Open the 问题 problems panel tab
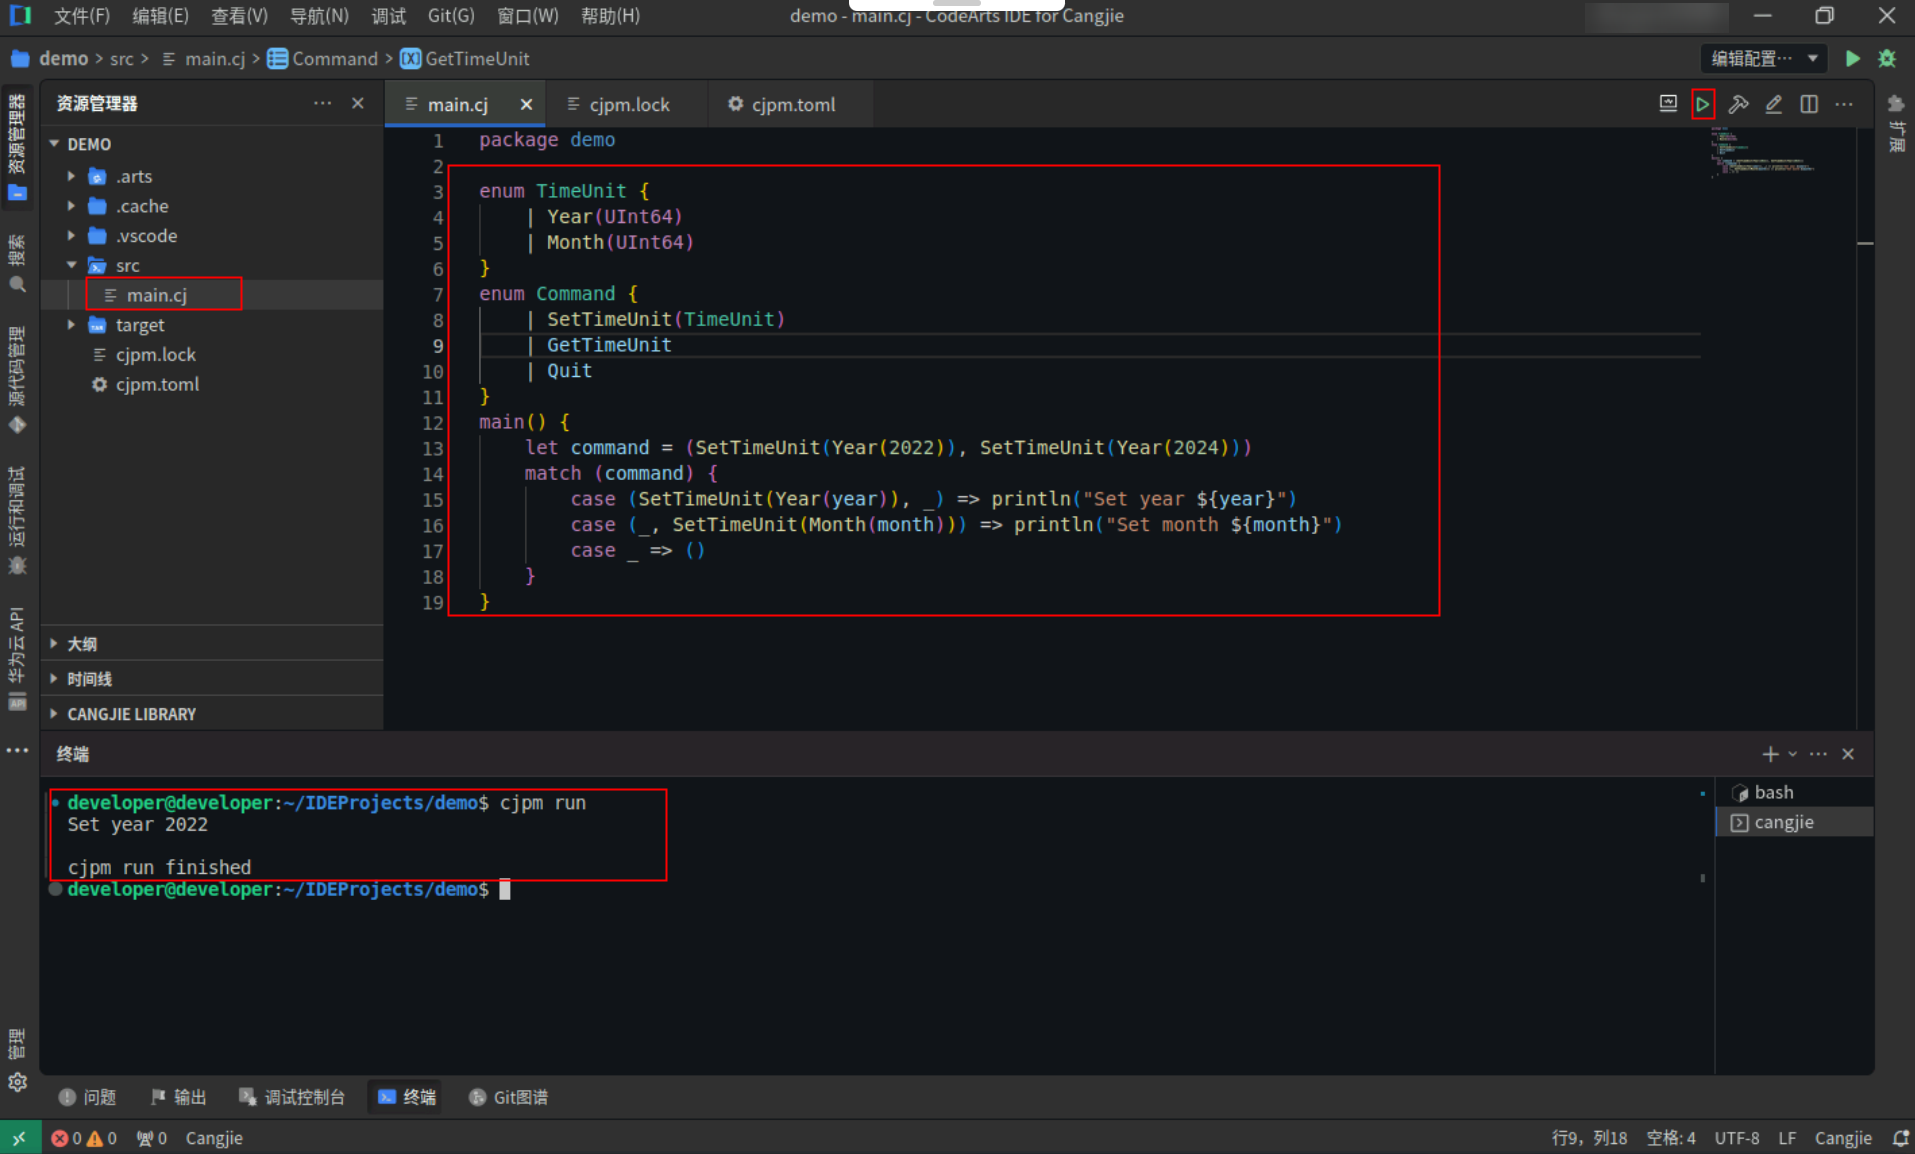The image size is (1915, 1154). pyautogui.click(x=88, y=1097)
